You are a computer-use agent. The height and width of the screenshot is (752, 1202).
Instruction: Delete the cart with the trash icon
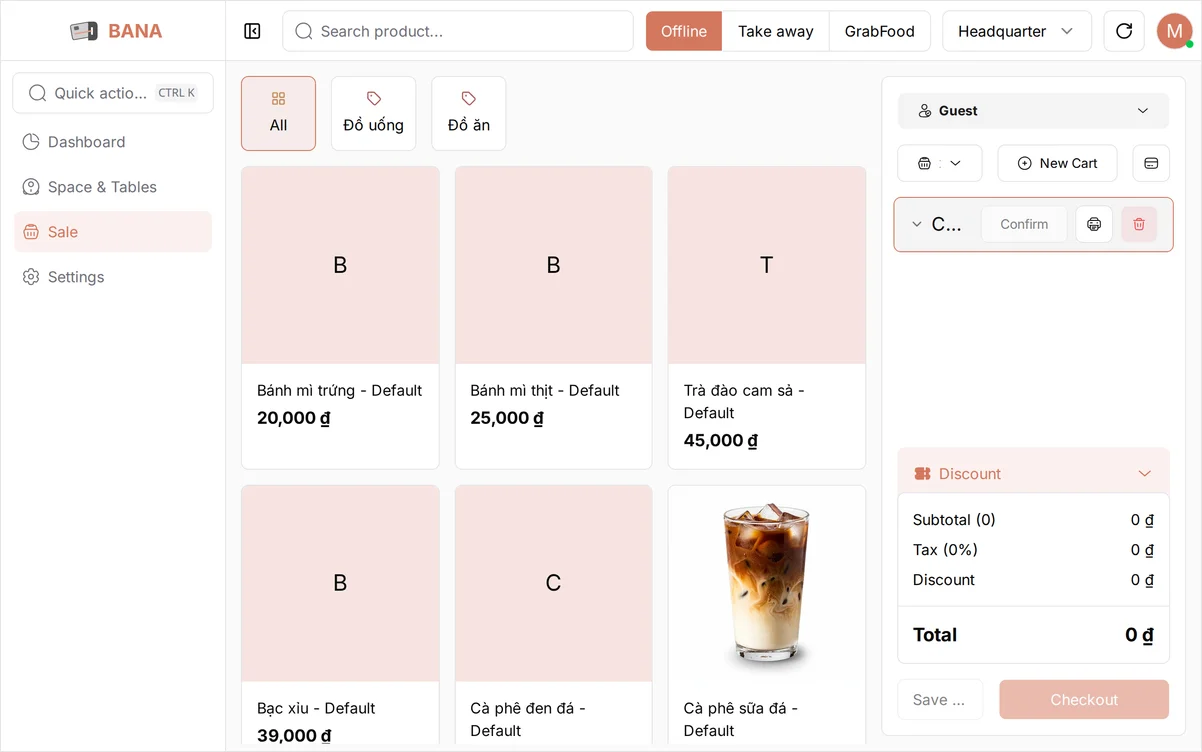tap(1139, 224)
